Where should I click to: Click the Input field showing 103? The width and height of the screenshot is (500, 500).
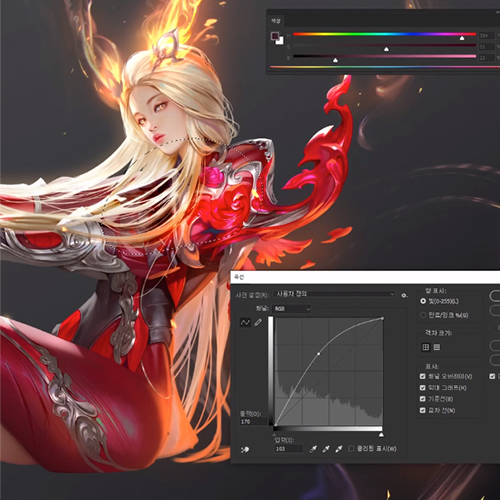click(289, 449)
